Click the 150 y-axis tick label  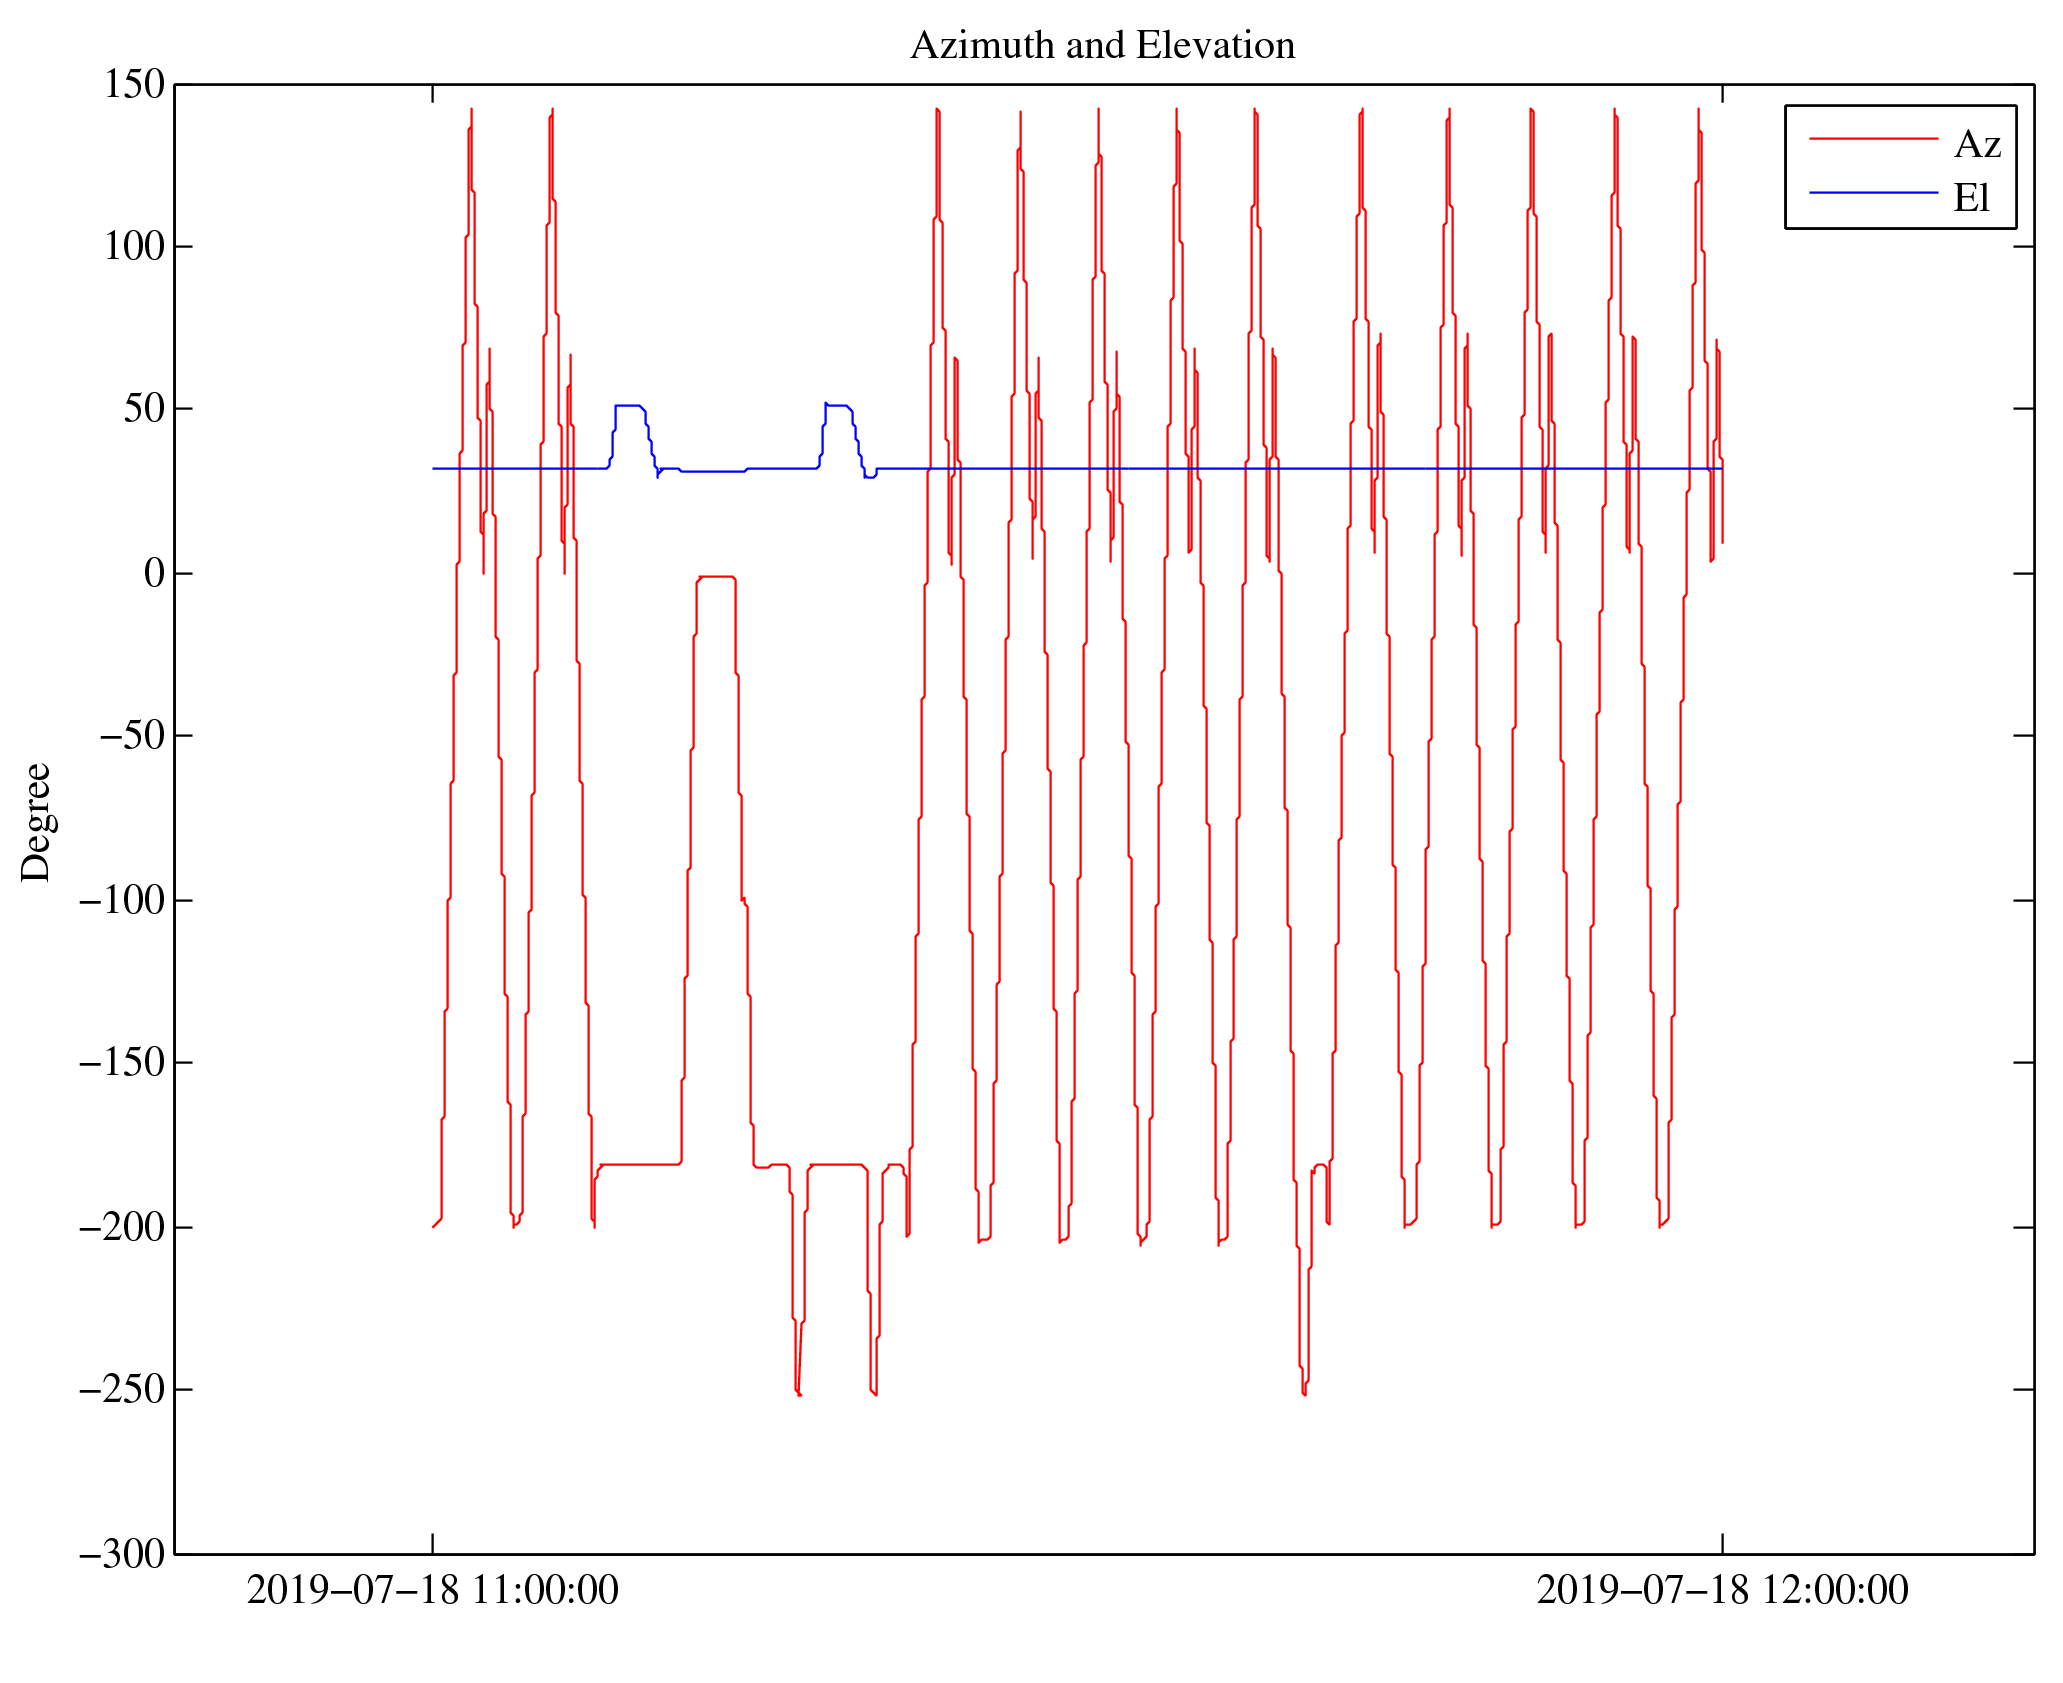(x=134, y=85)
